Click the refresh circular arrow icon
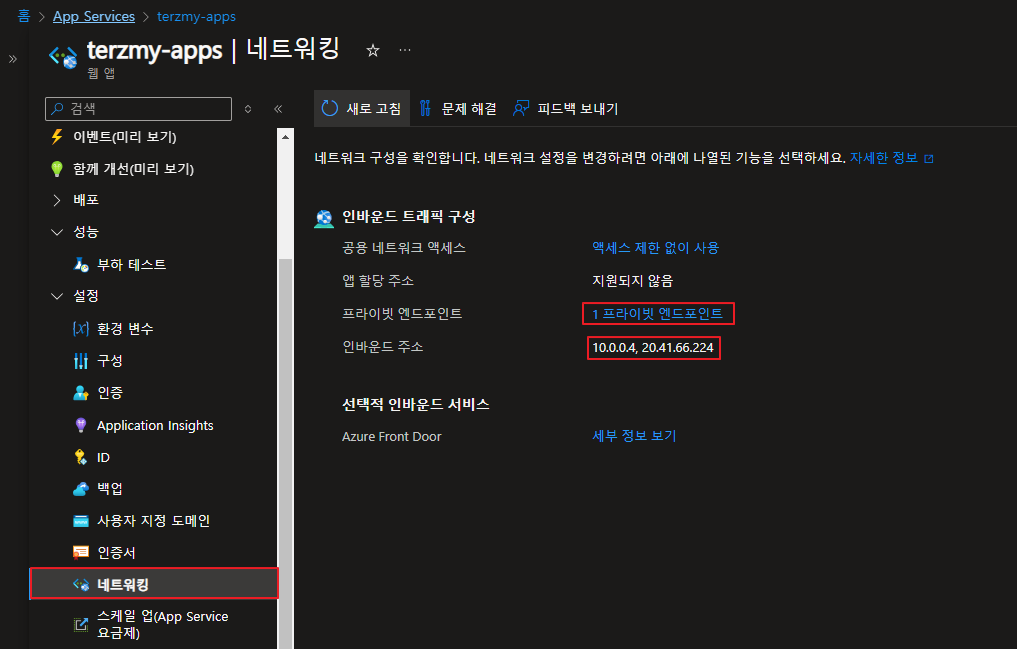This screenshot has width=1017, height=649. (329, 108)
